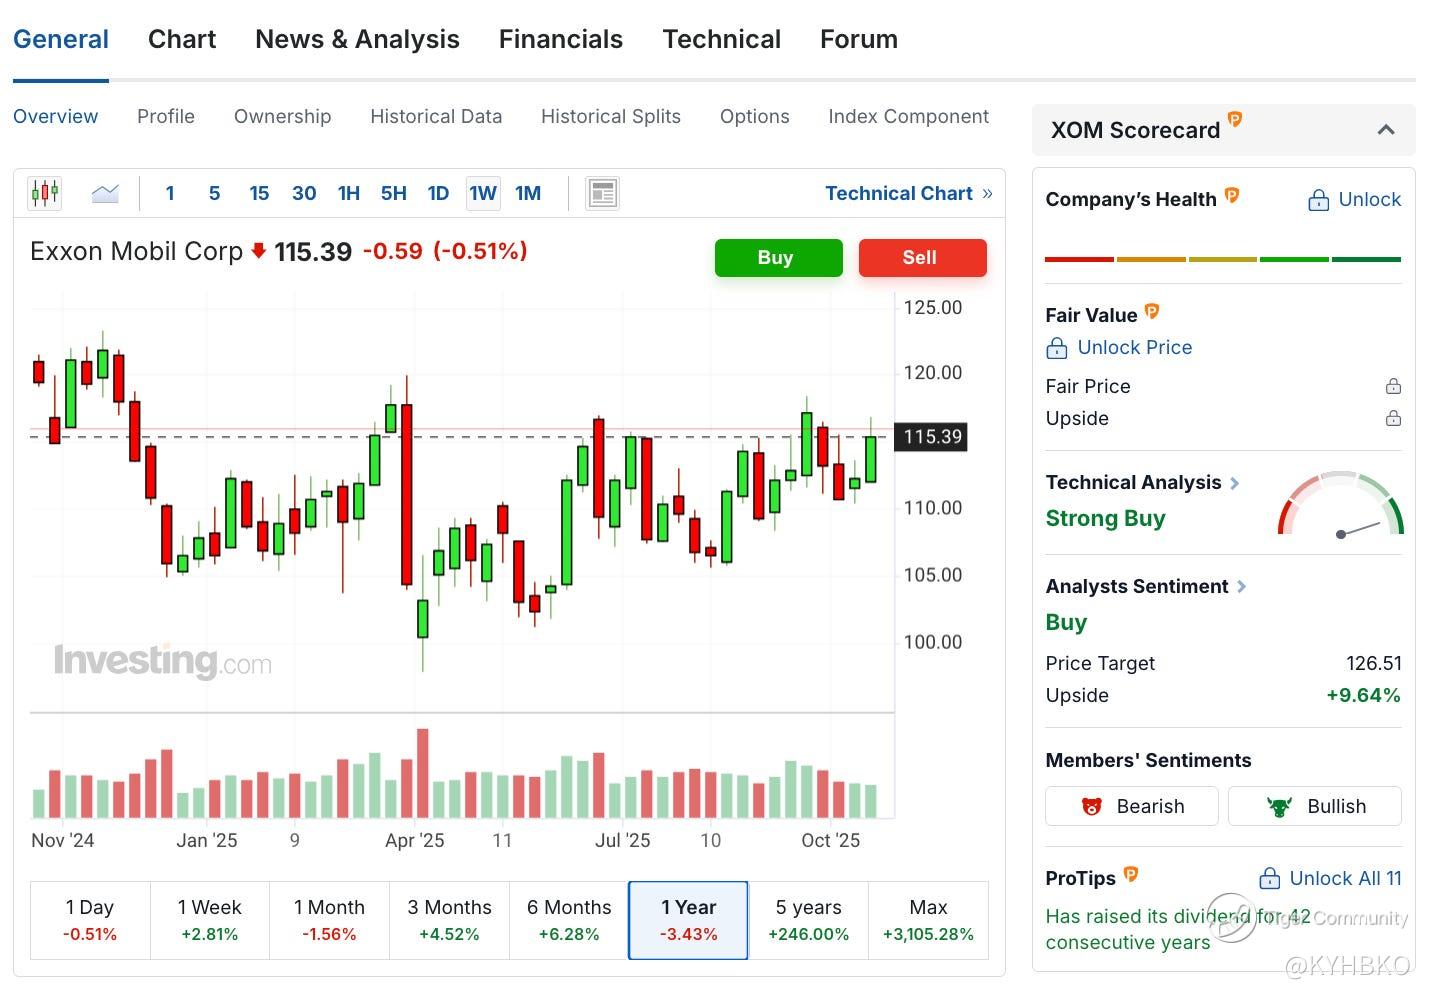Go to the Financials tab
The height and width of the screenshot is (998, 1438).
pos(561,39)
